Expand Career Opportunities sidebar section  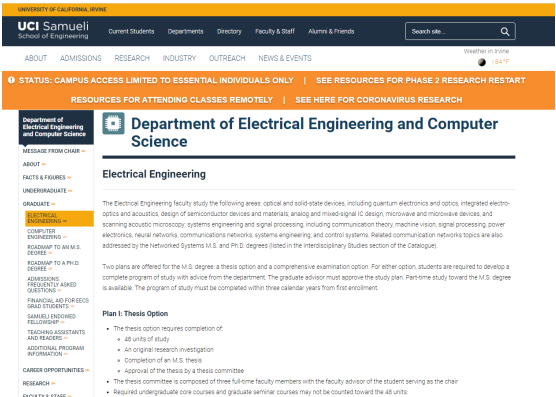click(x=56, y=370)
